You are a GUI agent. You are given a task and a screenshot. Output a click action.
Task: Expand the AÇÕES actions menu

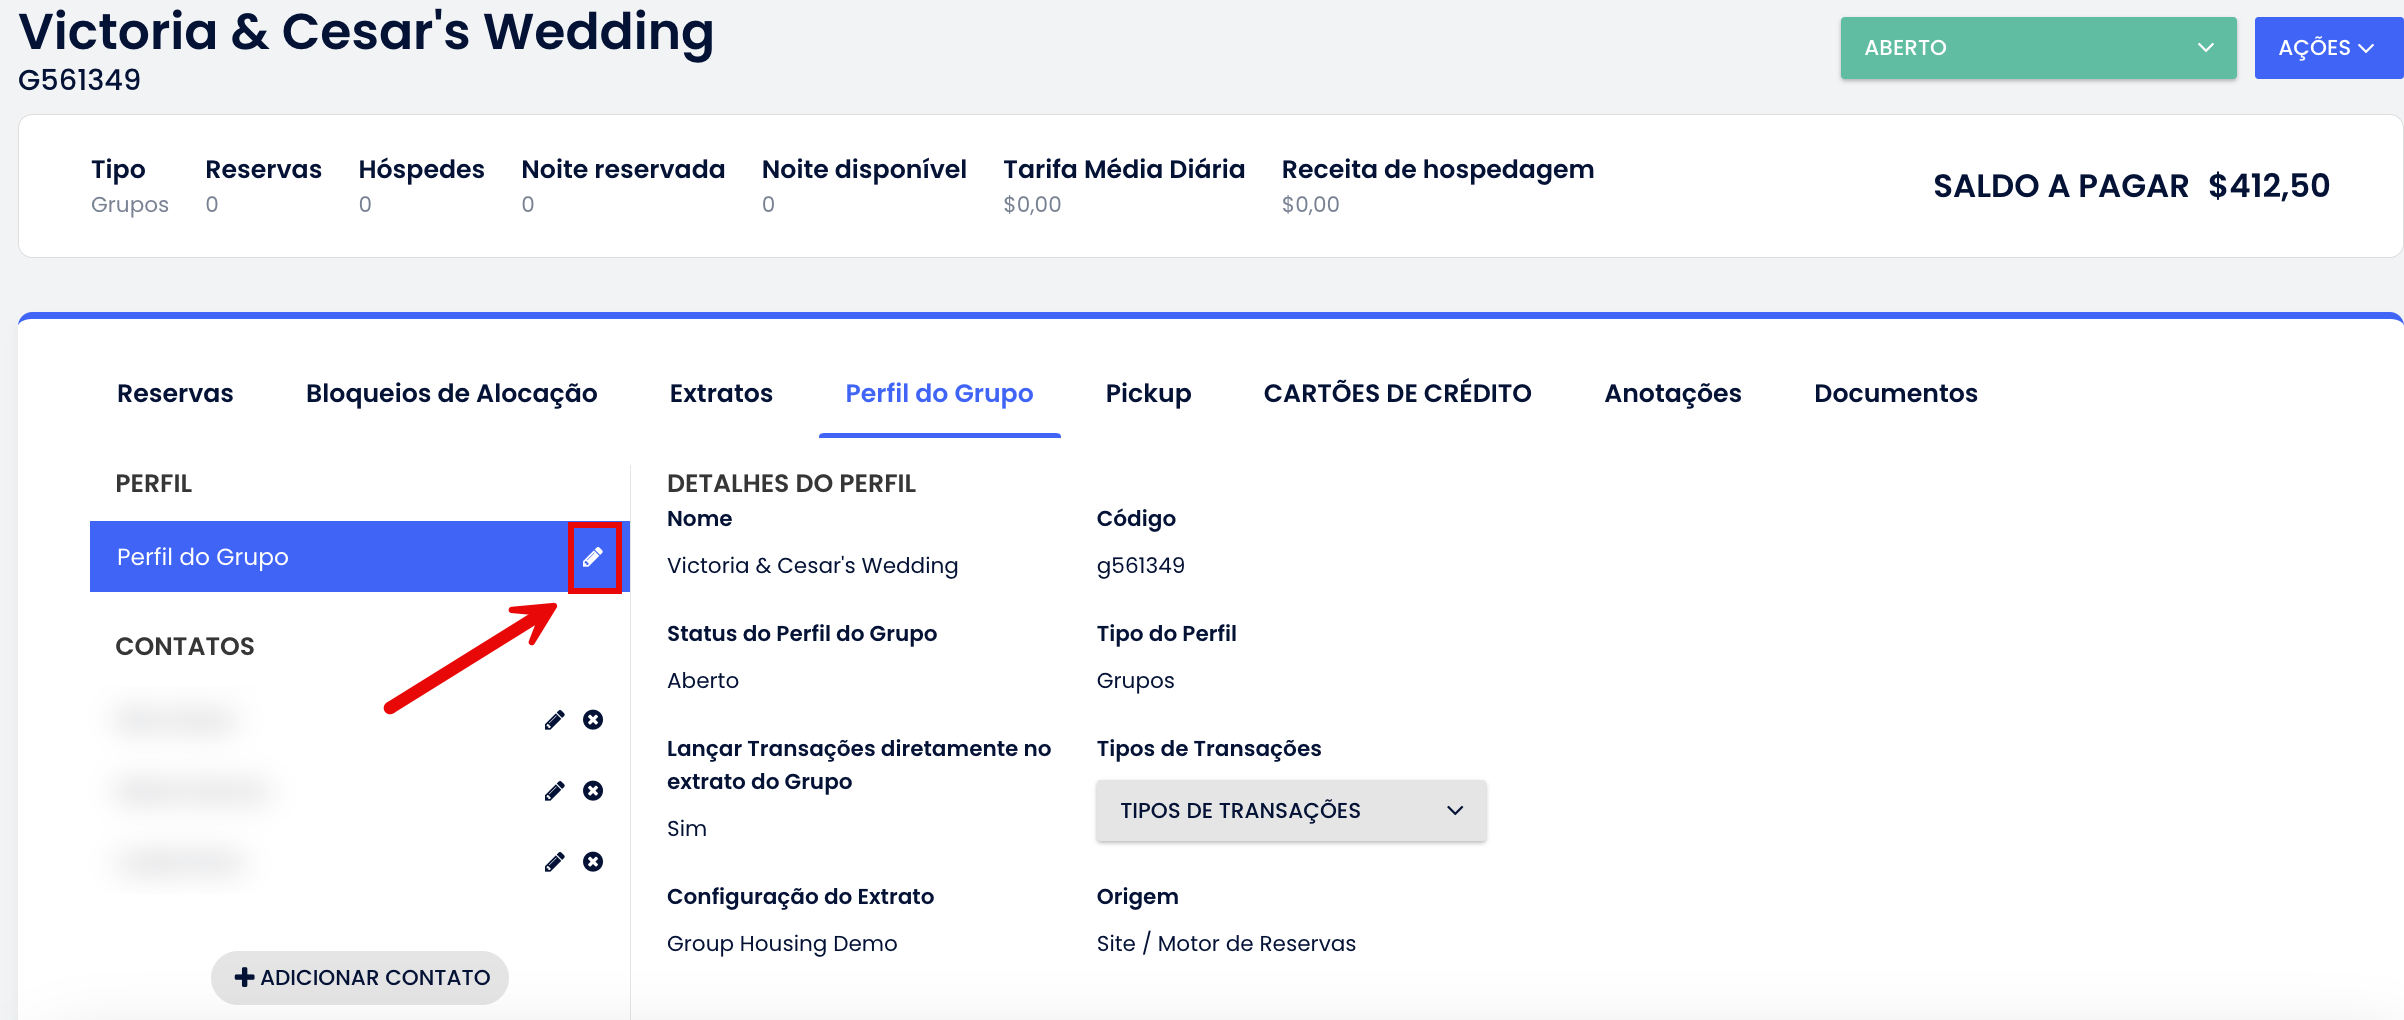[2325, 48]
